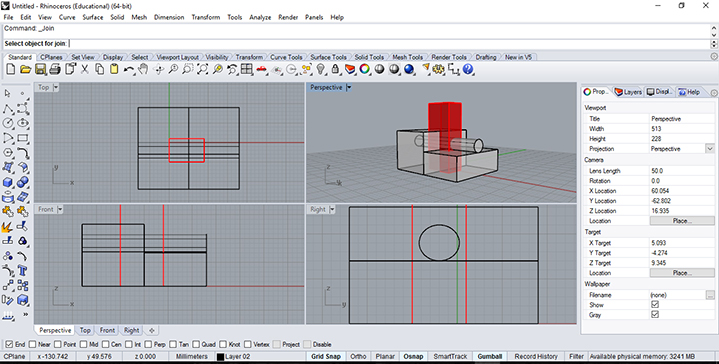Expand the Projection dropdown in properties
The image size is (719, 364).
click(709, 149)
